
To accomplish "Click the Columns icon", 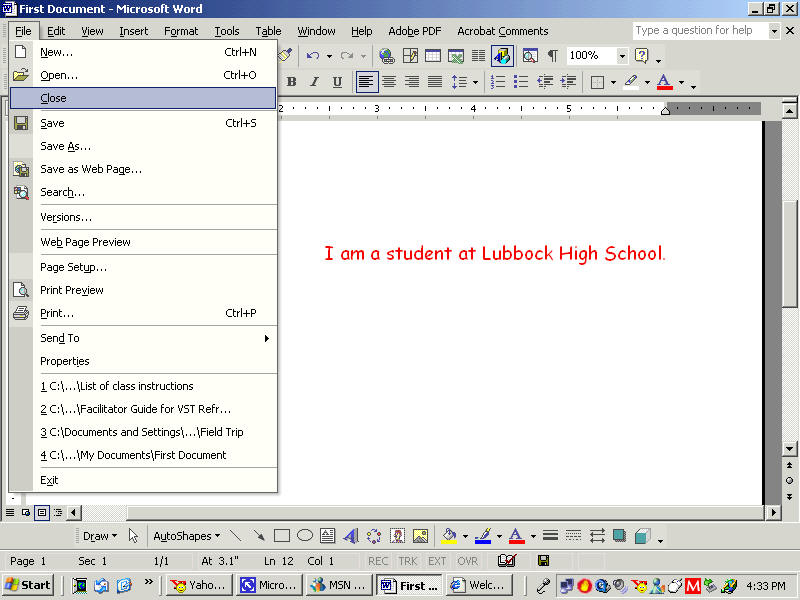I will [479, 55].
